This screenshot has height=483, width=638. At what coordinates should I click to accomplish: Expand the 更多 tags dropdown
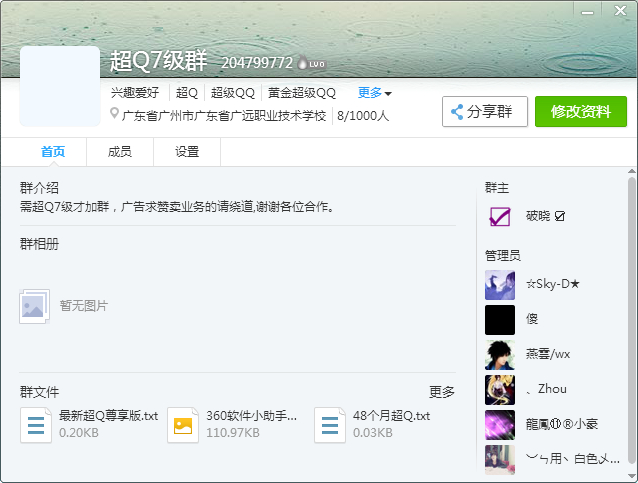click(x=374, y=93)
